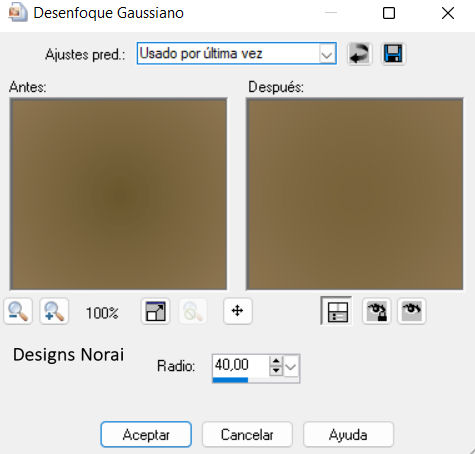Click the fit image to window icon
Image resolution: width=475 pixels, height=454 pixels.
click(x=155, y=311)
